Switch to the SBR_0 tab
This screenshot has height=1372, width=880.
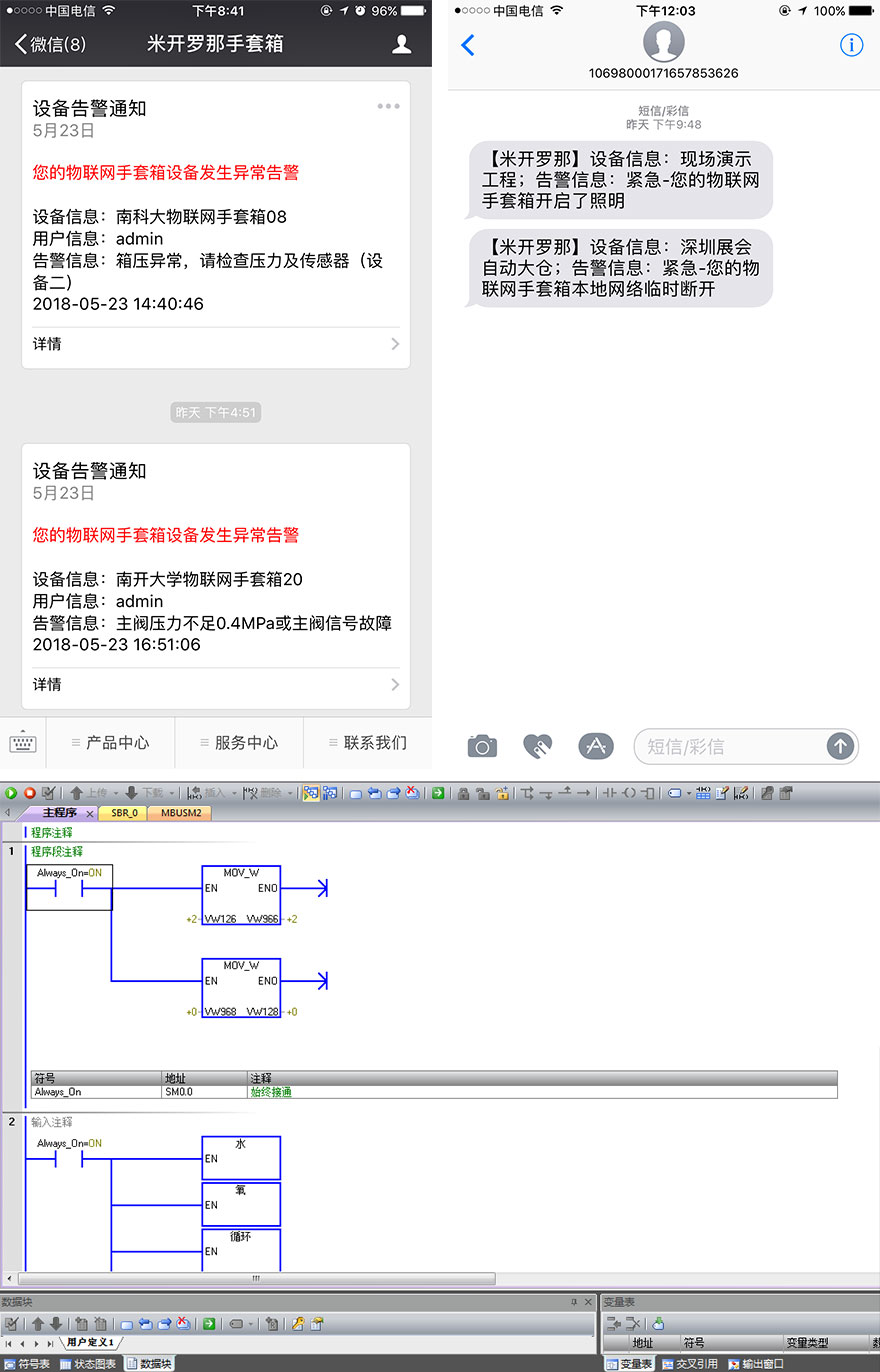[124, 813]
